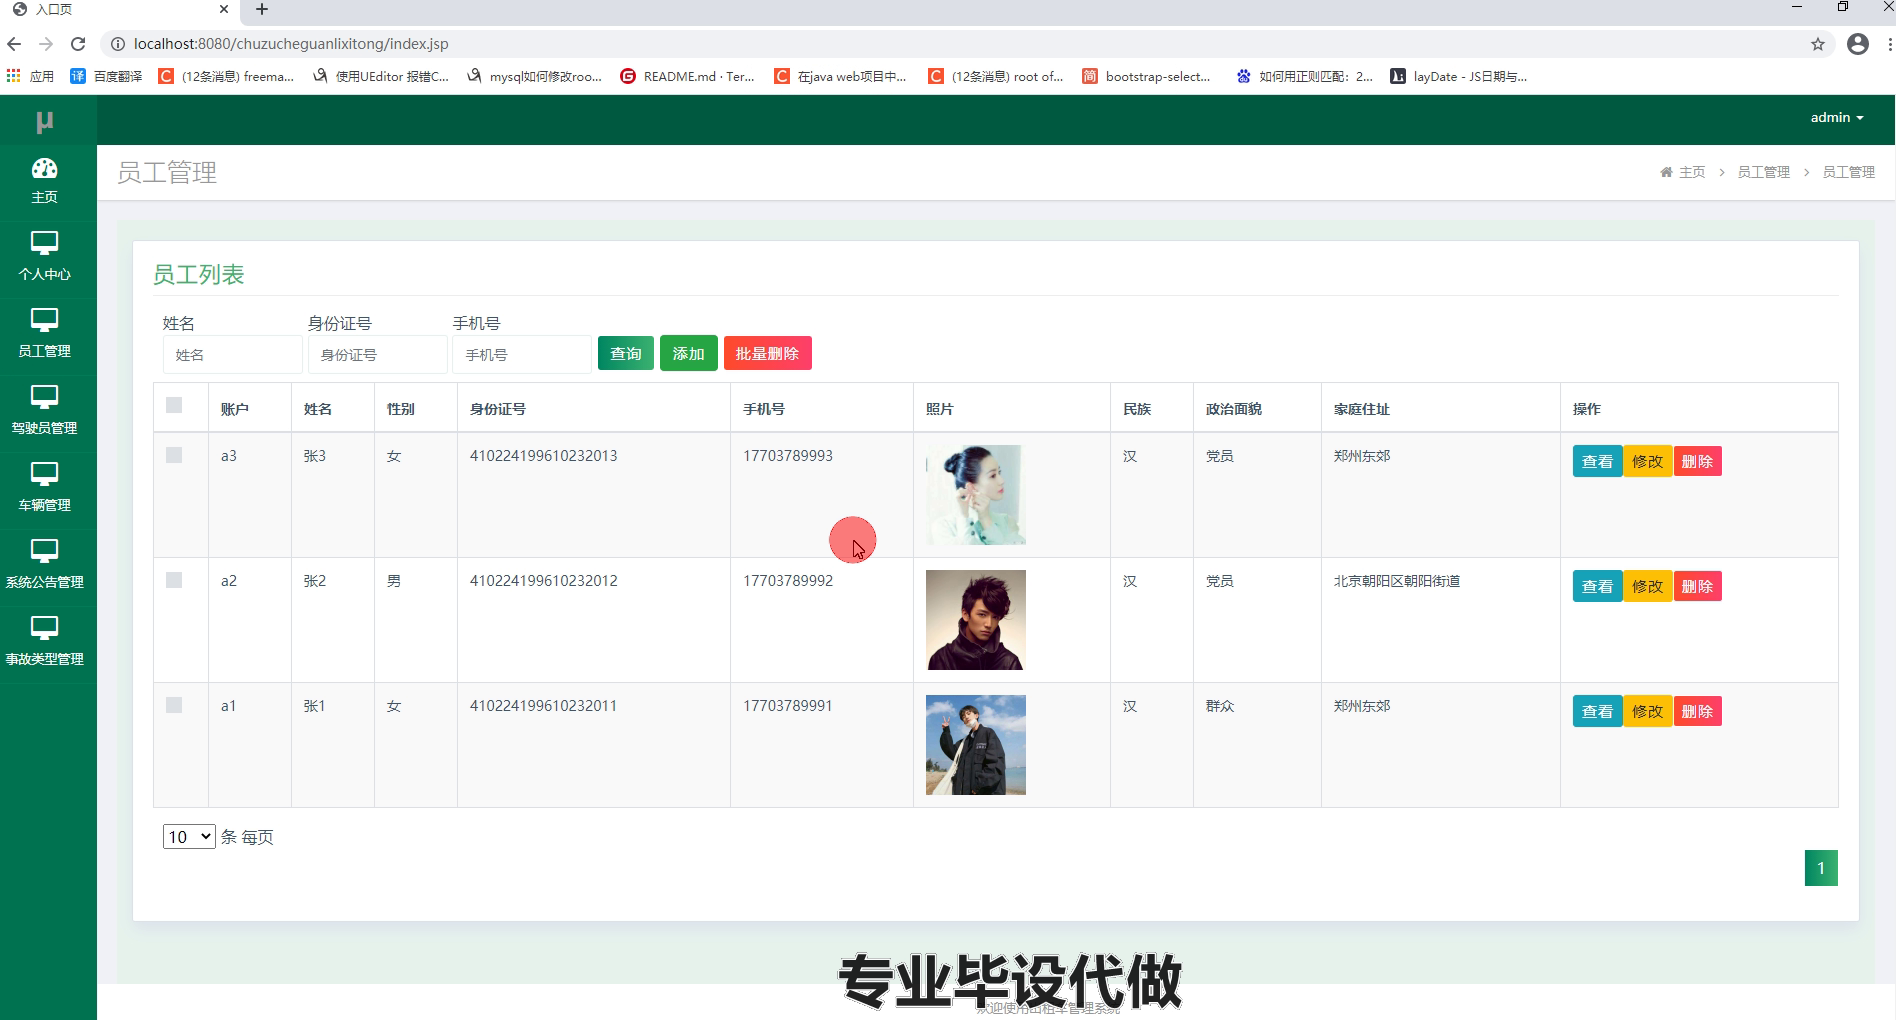Click 群众 in row a1

coord(1220,706)
